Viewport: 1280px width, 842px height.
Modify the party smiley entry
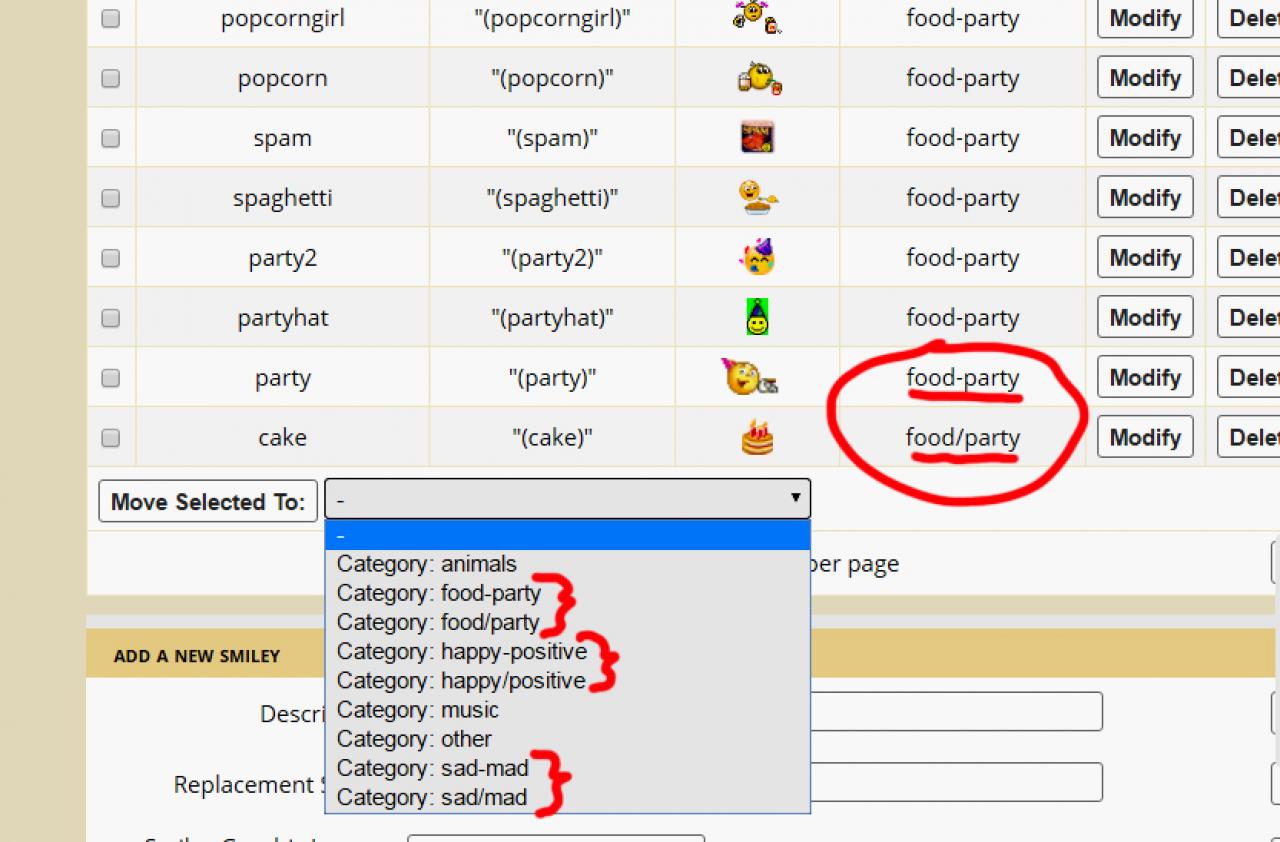click(1145, 378)
